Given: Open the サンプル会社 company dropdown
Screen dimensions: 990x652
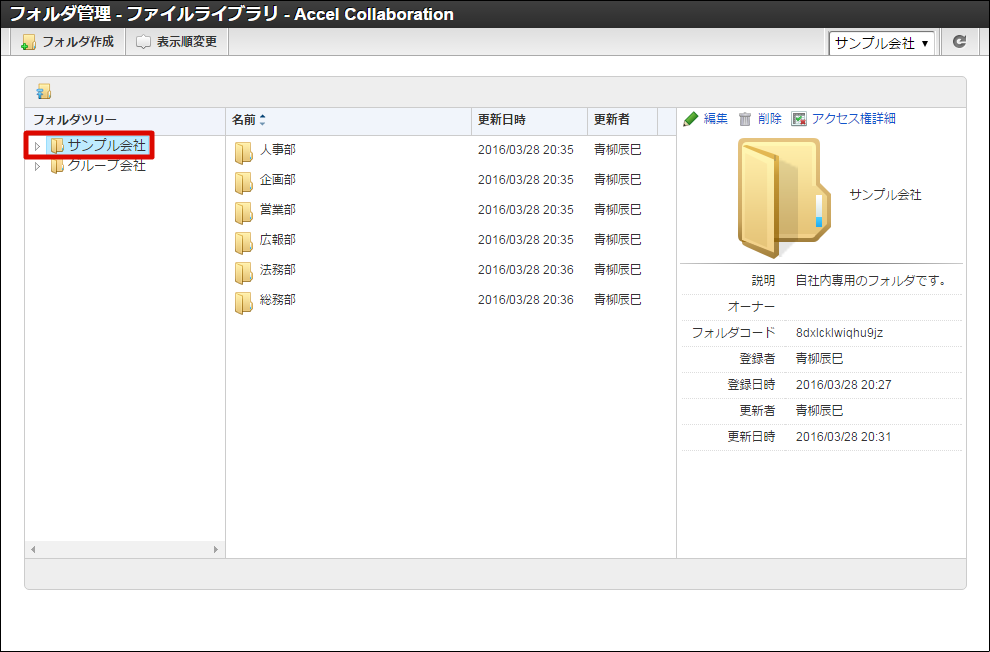Looking at the screenshot, I should [x=881, y=43].
